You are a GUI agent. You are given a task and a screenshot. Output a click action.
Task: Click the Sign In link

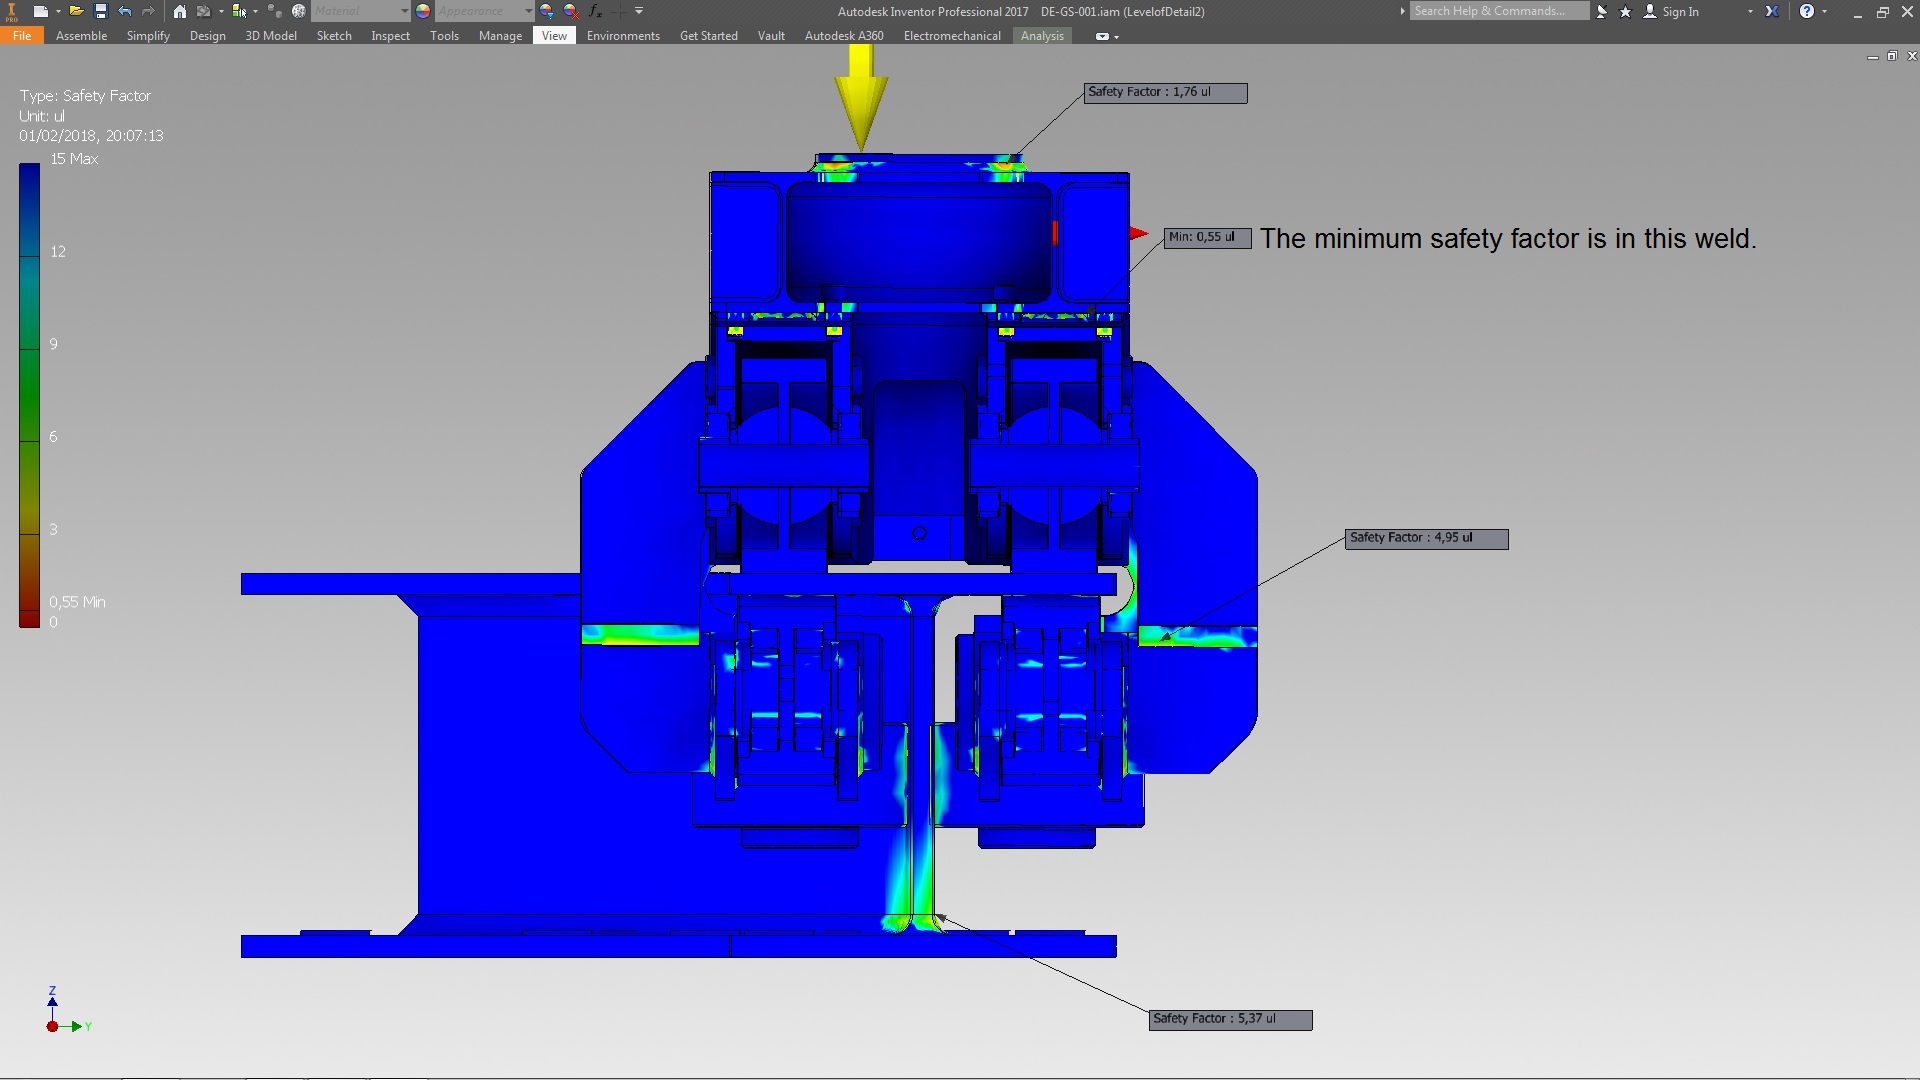tap(1680, 11)
